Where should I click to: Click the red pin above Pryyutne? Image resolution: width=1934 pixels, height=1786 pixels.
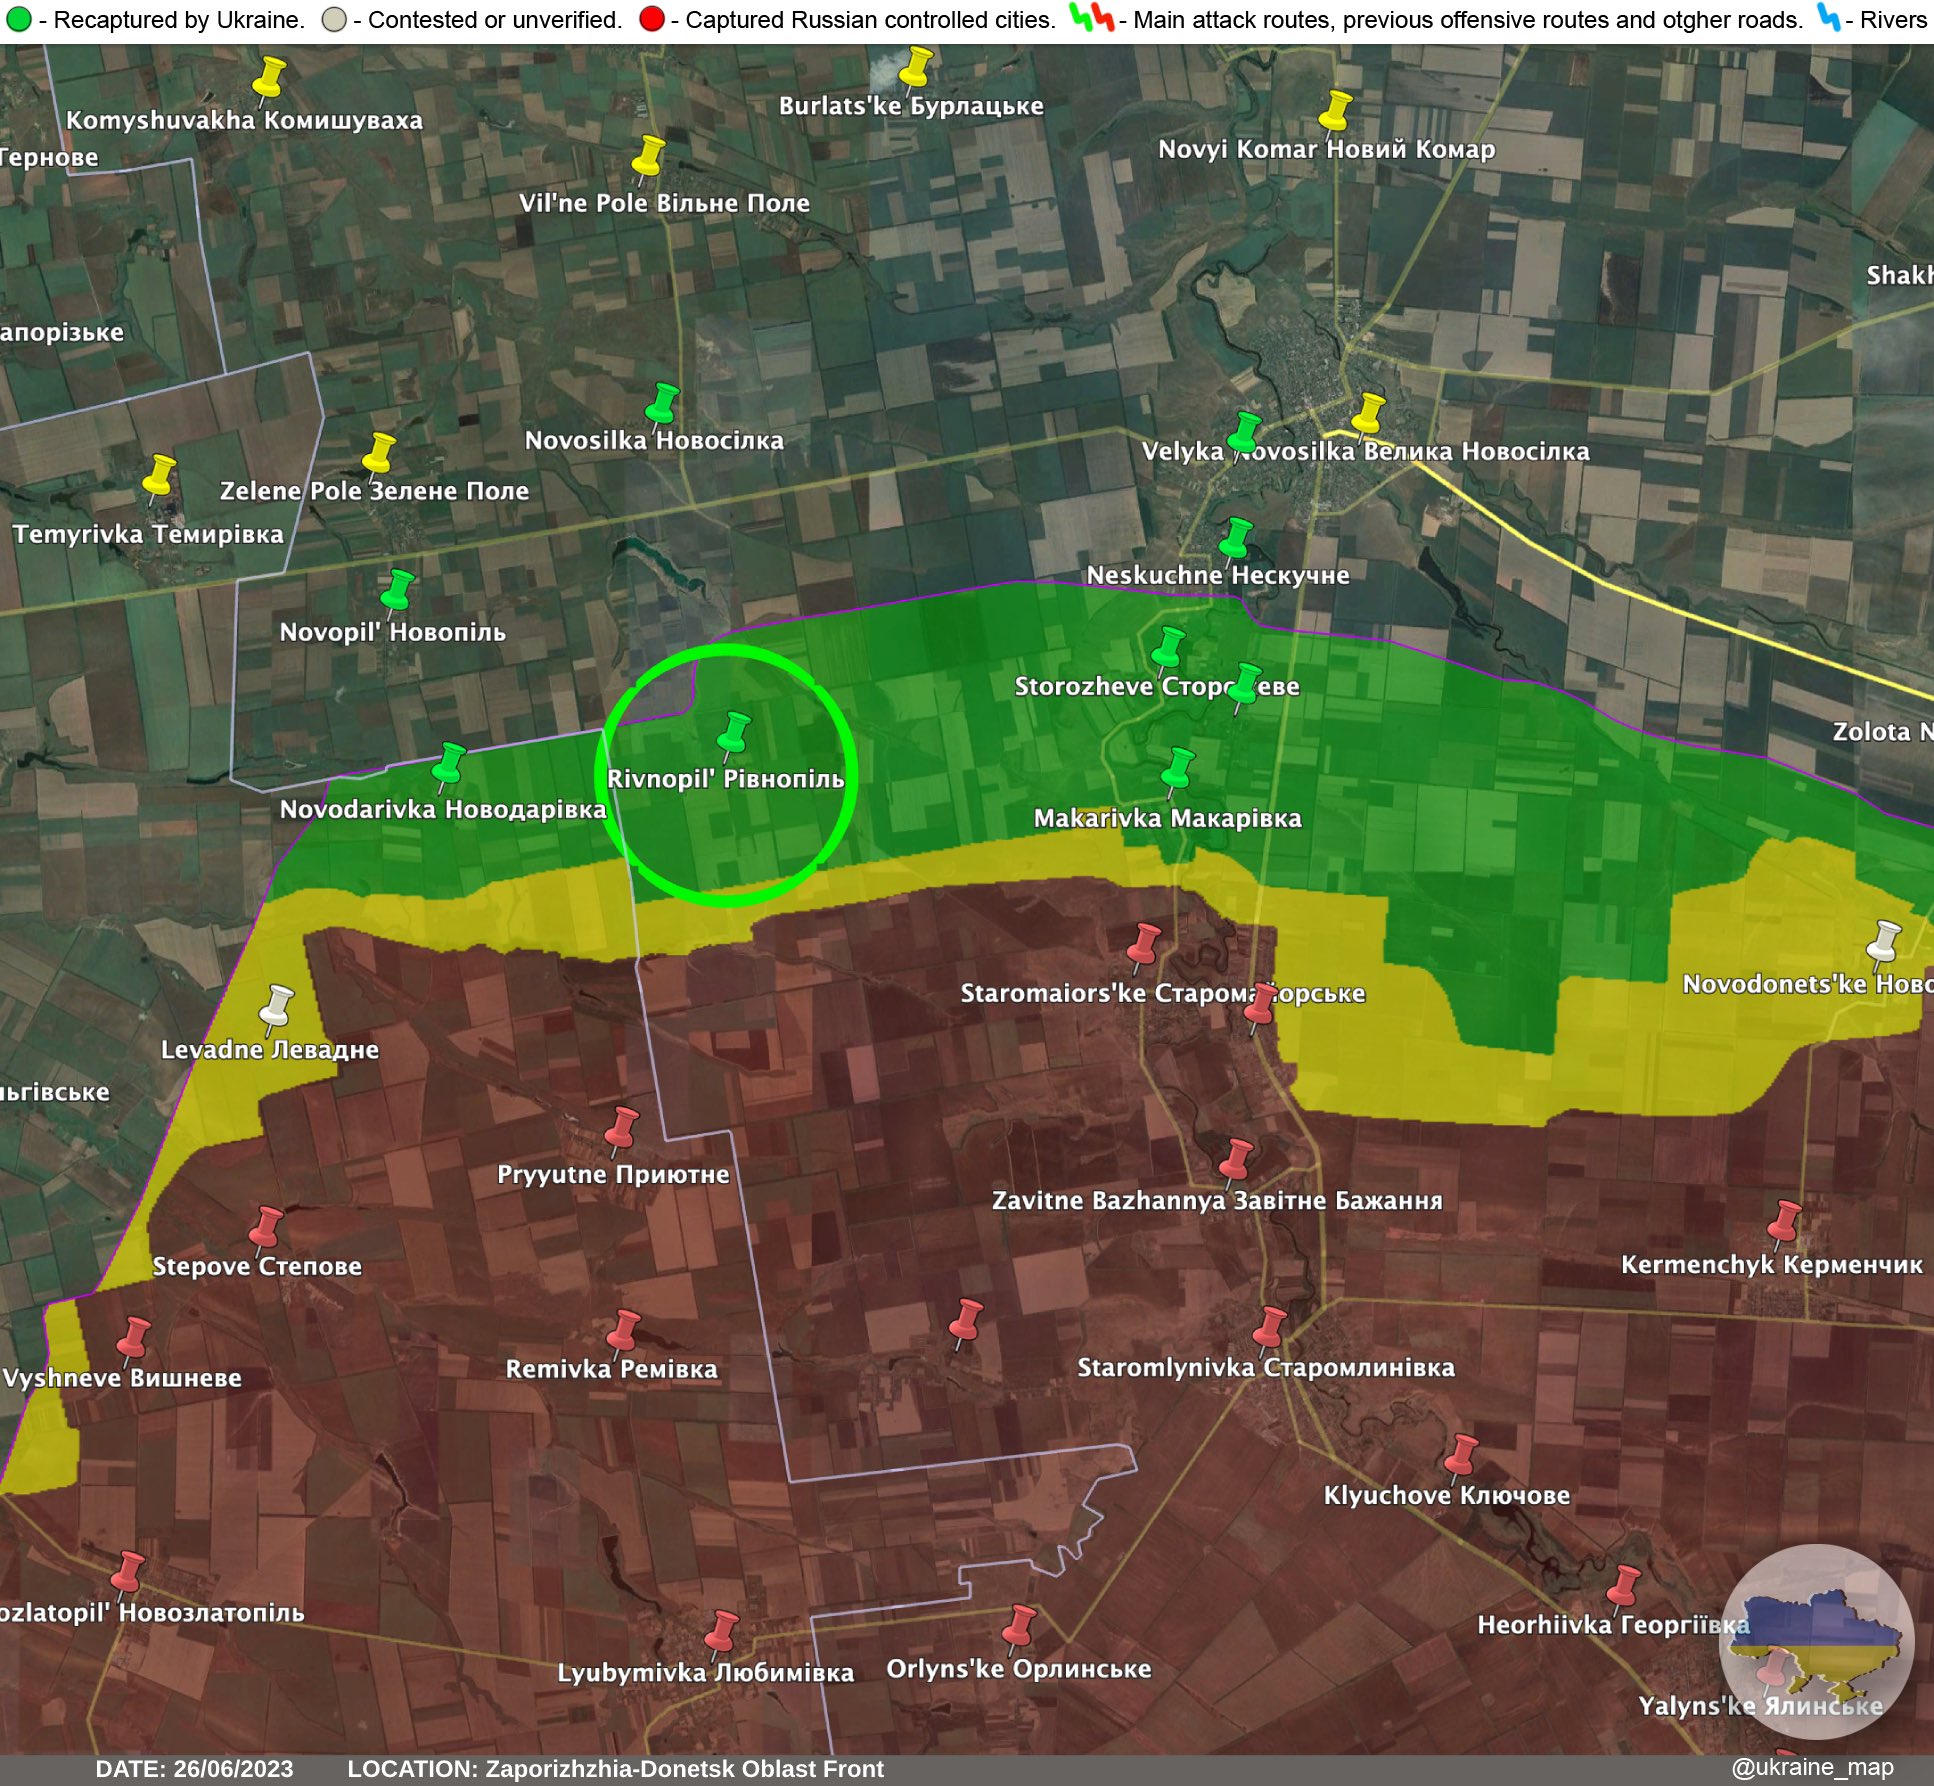pos(622,1127)
